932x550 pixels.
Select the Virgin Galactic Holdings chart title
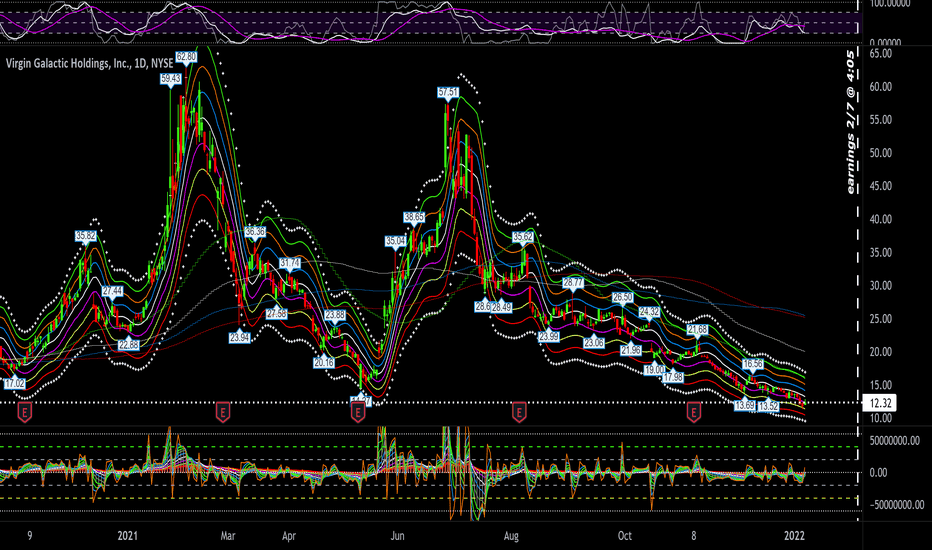(x=89, y=63)
